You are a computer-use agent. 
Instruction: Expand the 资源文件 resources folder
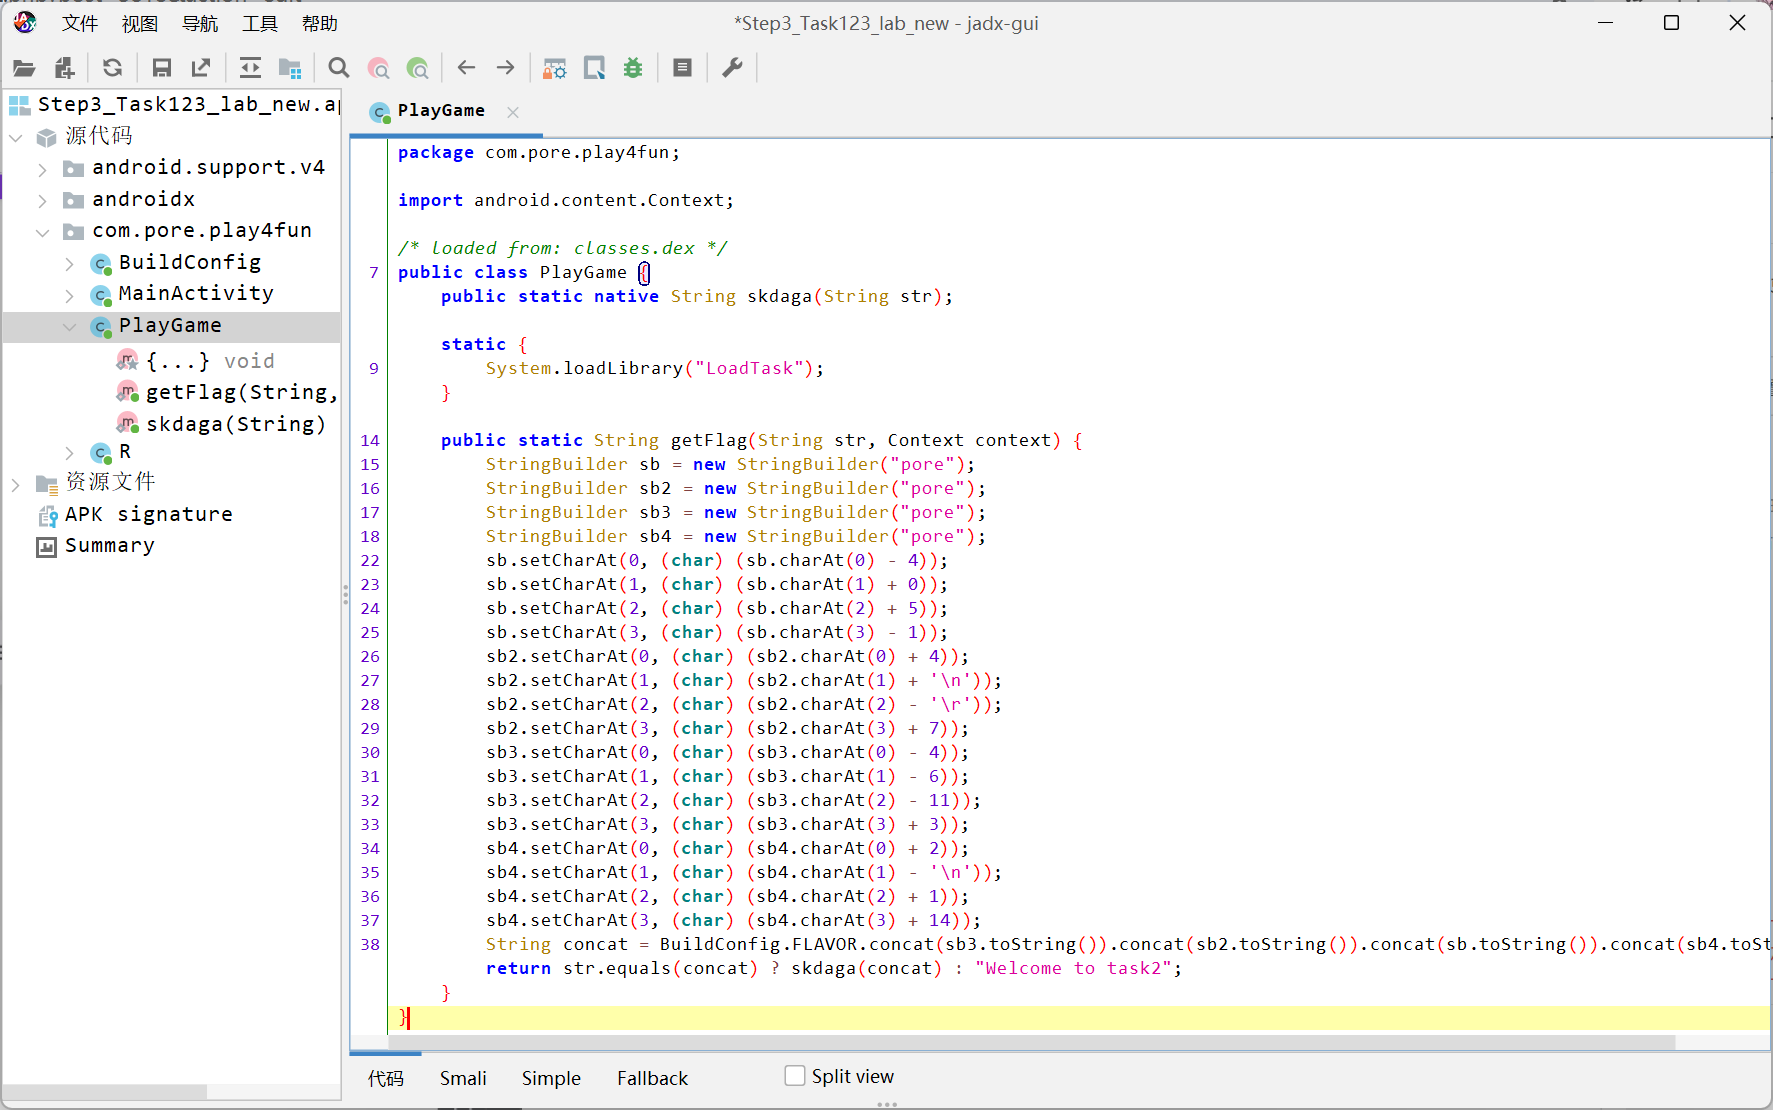16,484
